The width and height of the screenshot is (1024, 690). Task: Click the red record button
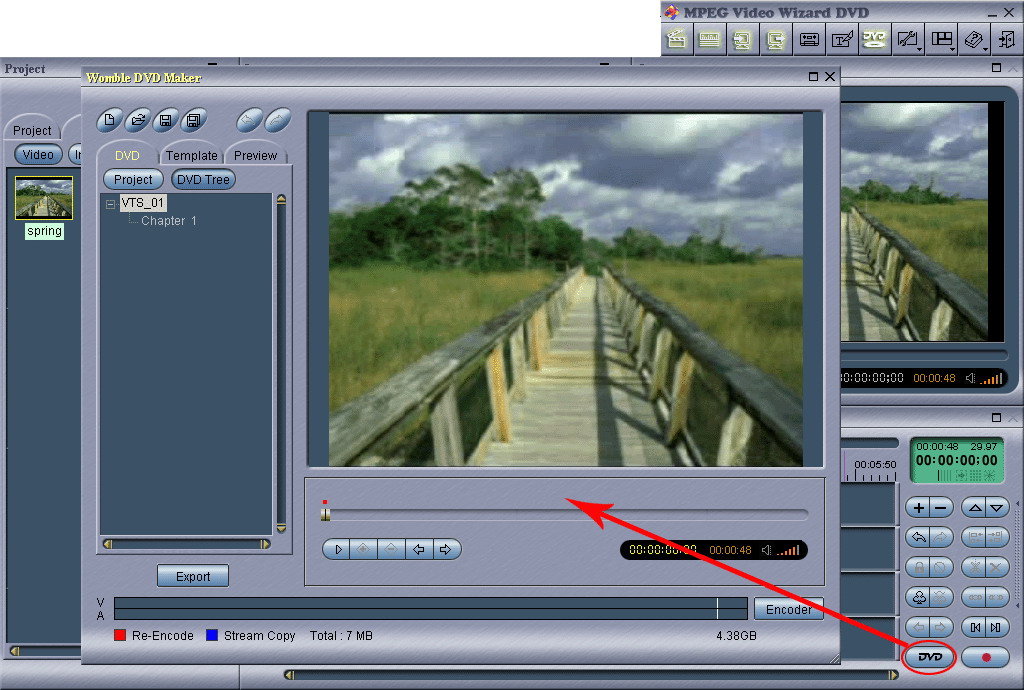click(985, 657)
